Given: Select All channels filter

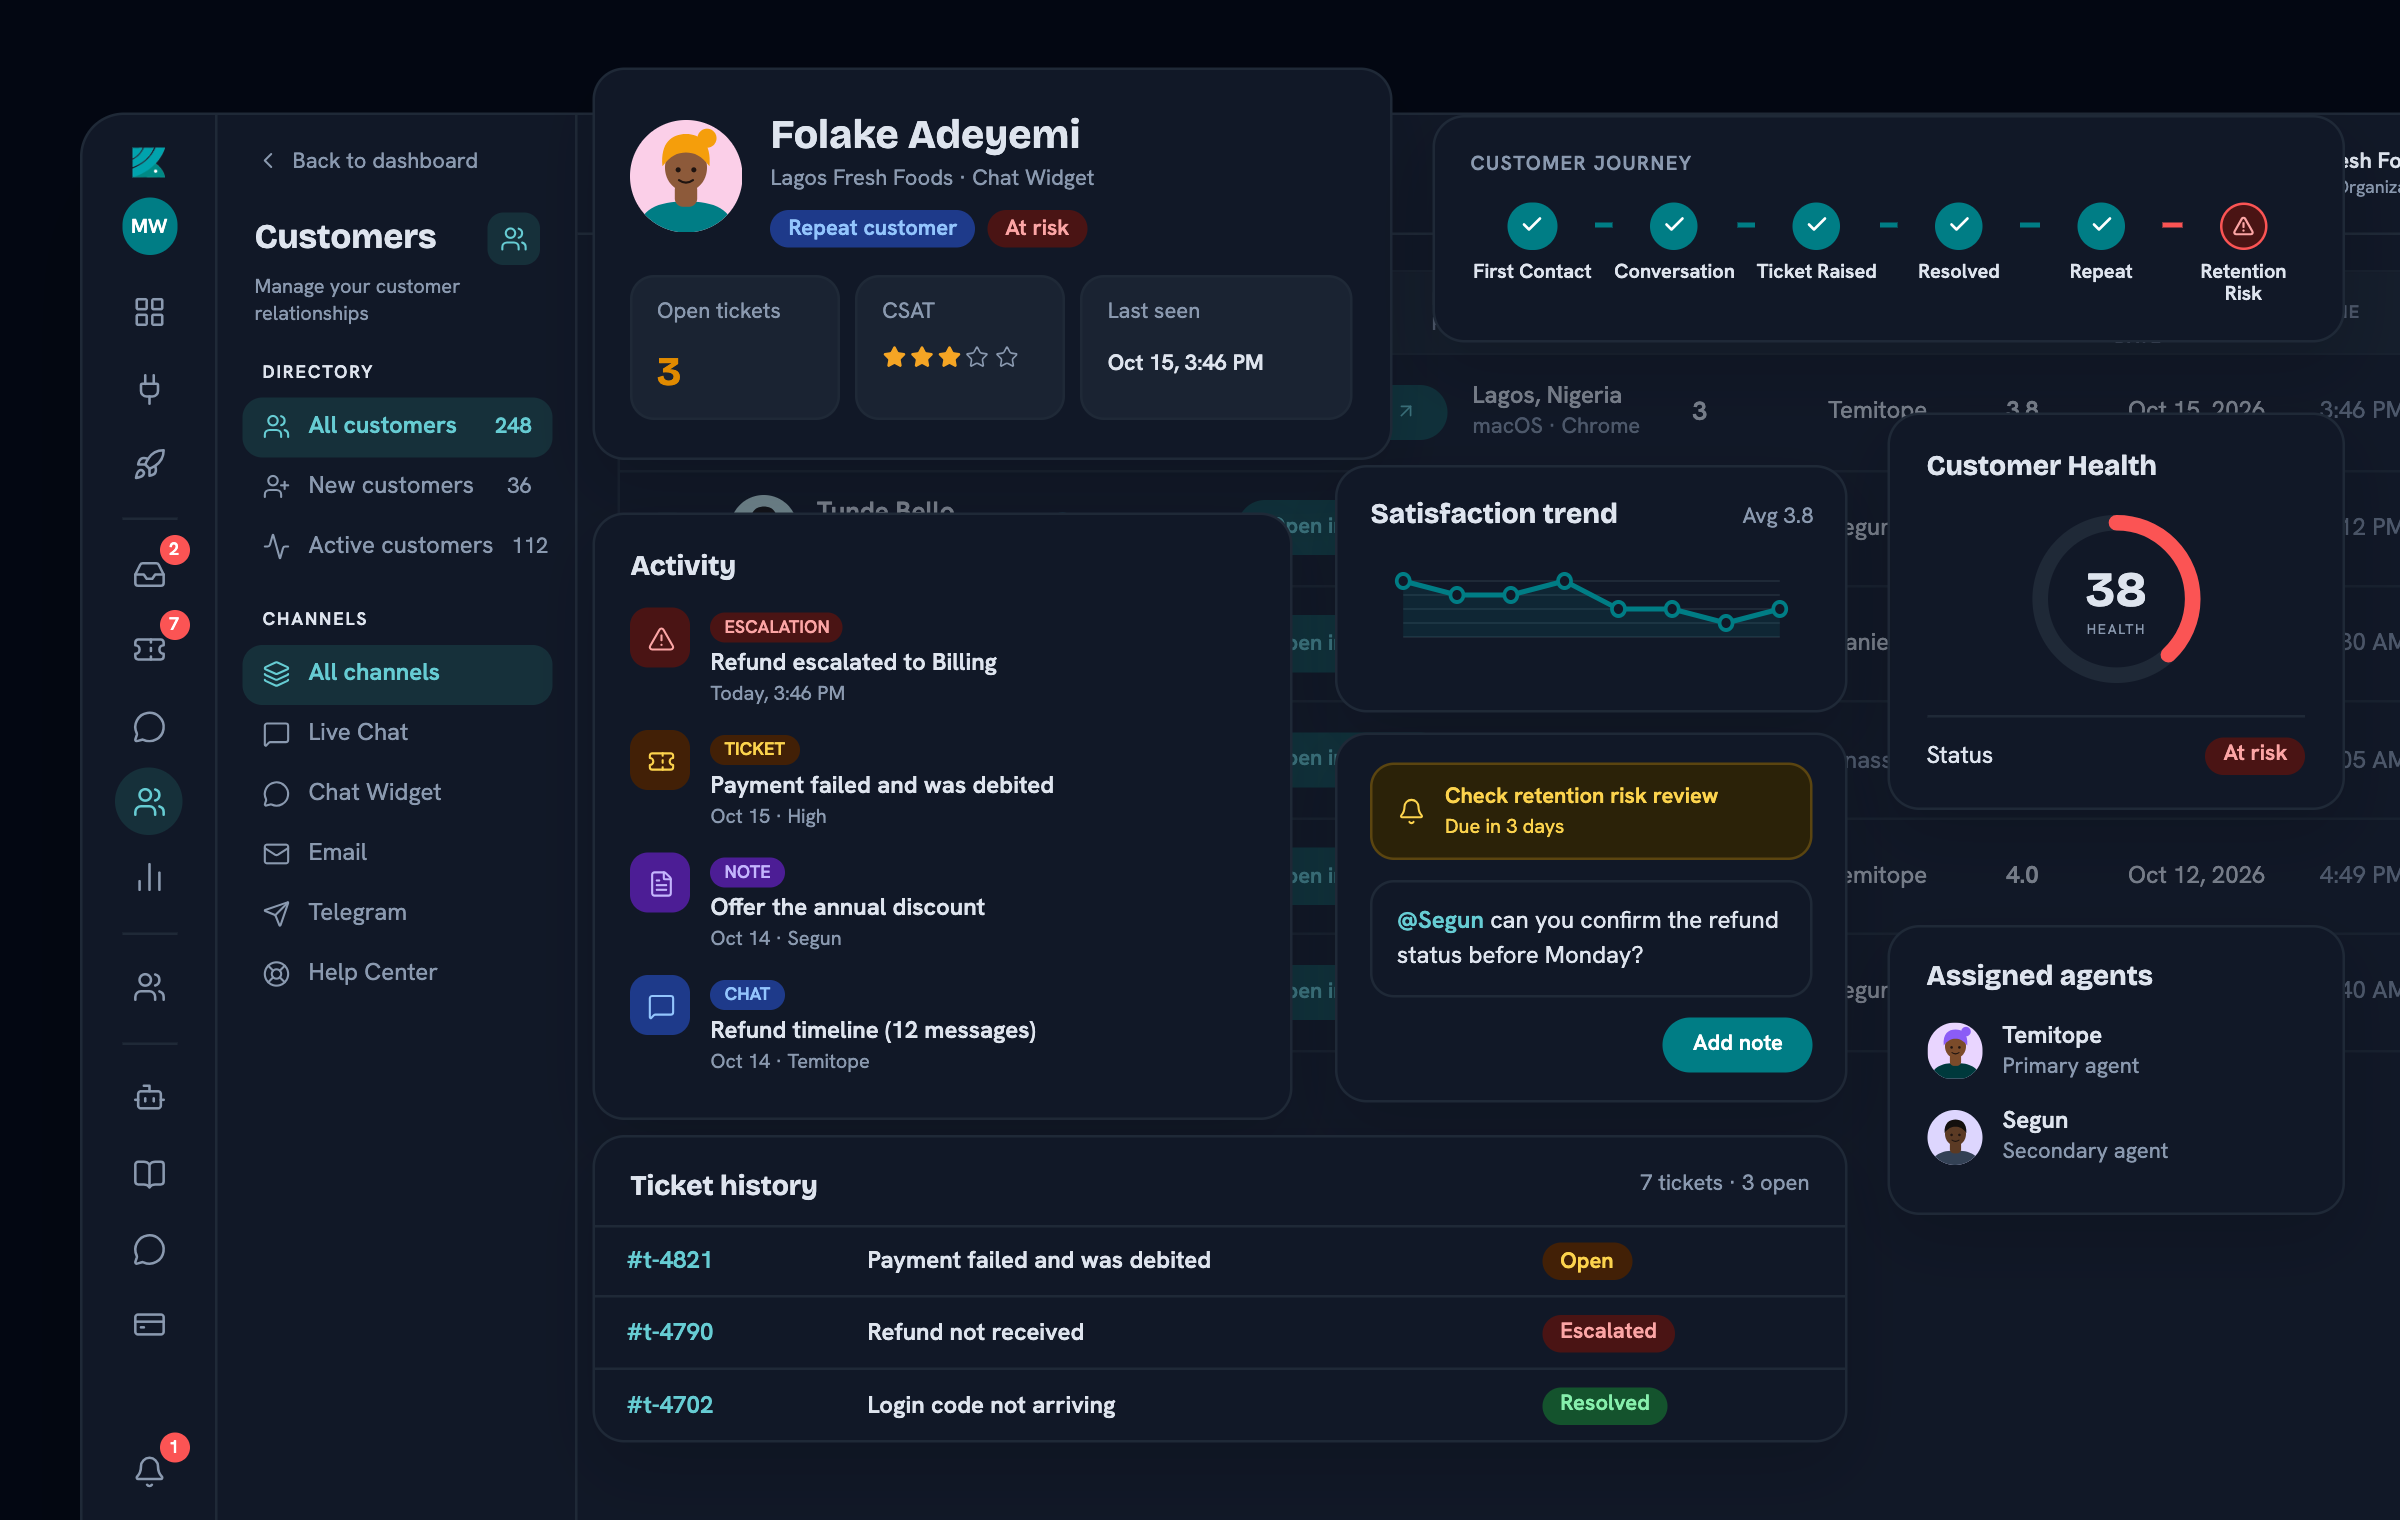Looking at the screenshot, I should pos(397,673).
